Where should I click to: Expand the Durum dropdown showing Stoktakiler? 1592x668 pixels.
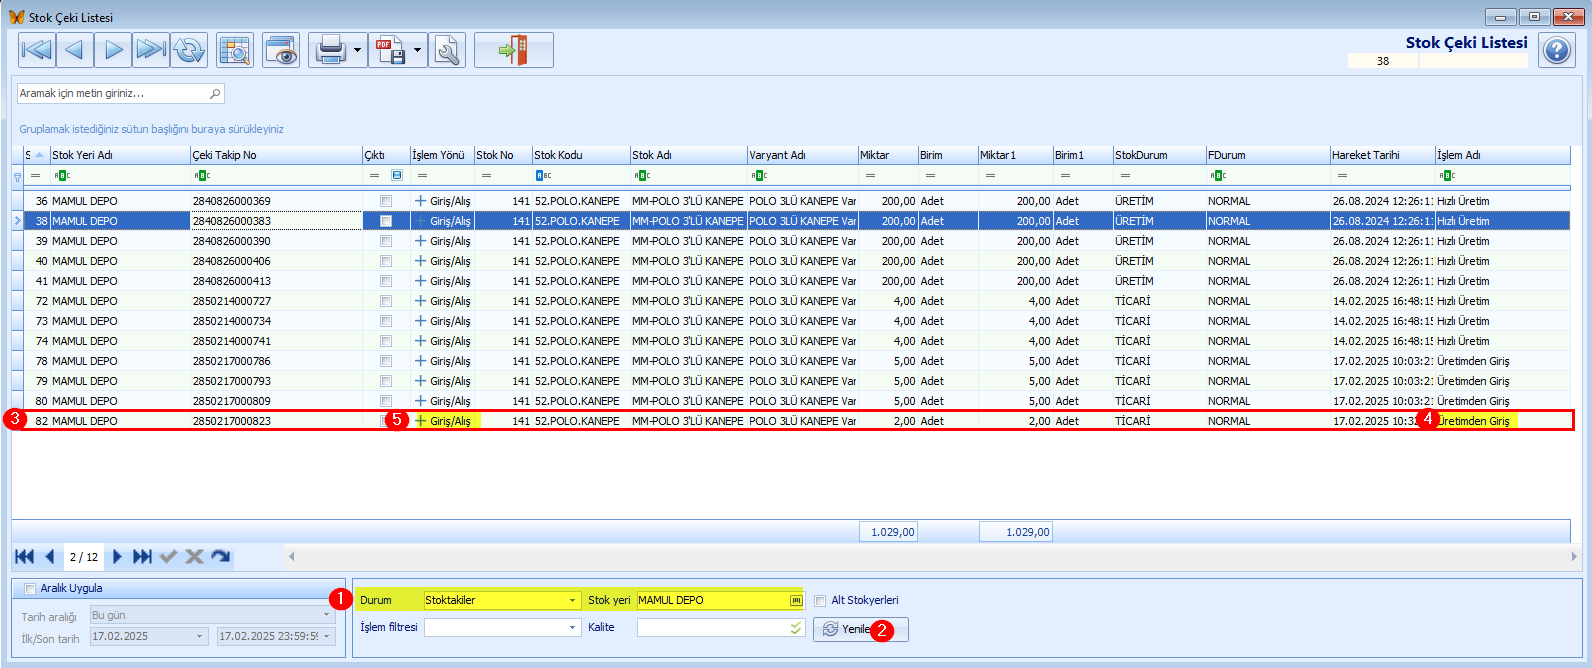[x=573, y=600]
